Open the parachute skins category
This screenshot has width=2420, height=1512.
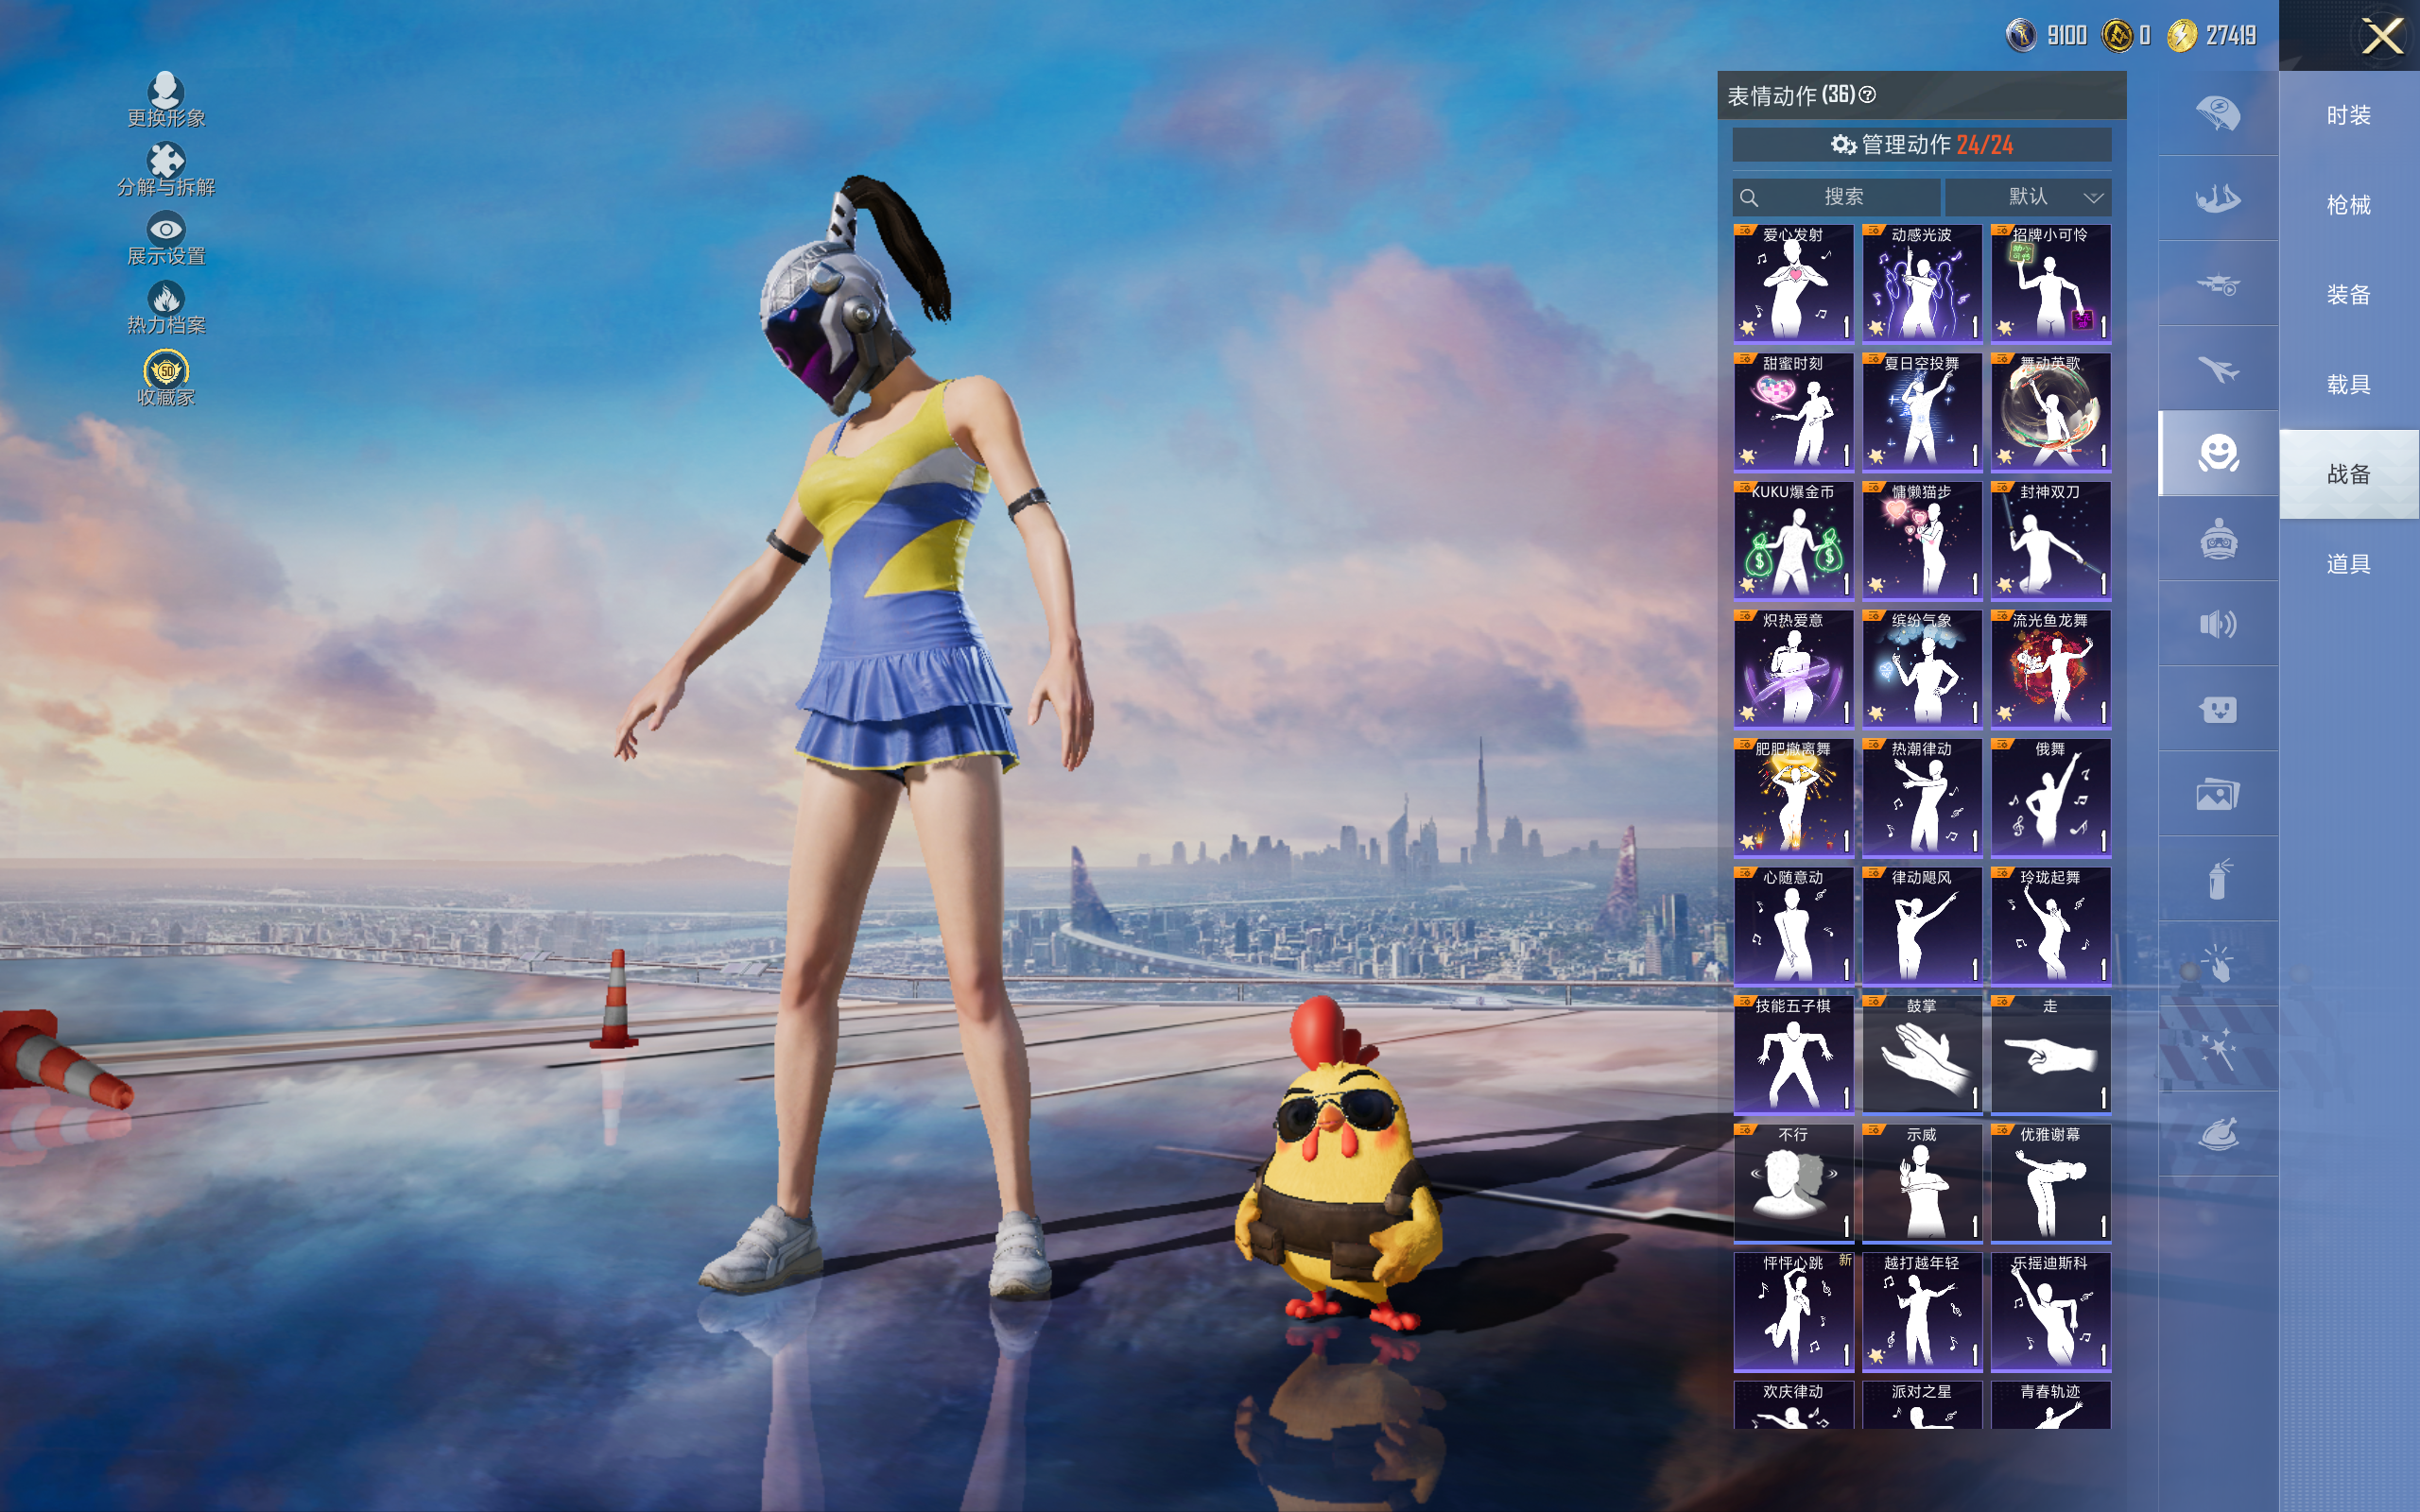click(x=2218, y=113)
